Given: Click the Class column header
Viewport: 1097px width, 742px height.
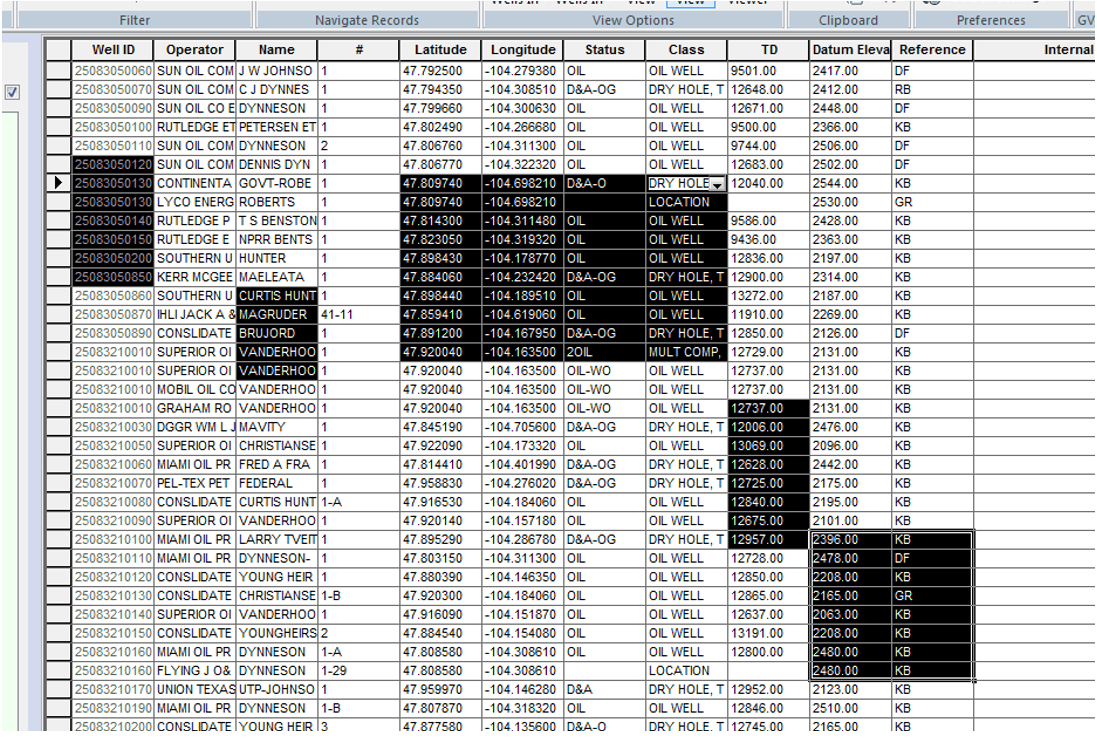Looking at the screenshot, I should point(686,50).
